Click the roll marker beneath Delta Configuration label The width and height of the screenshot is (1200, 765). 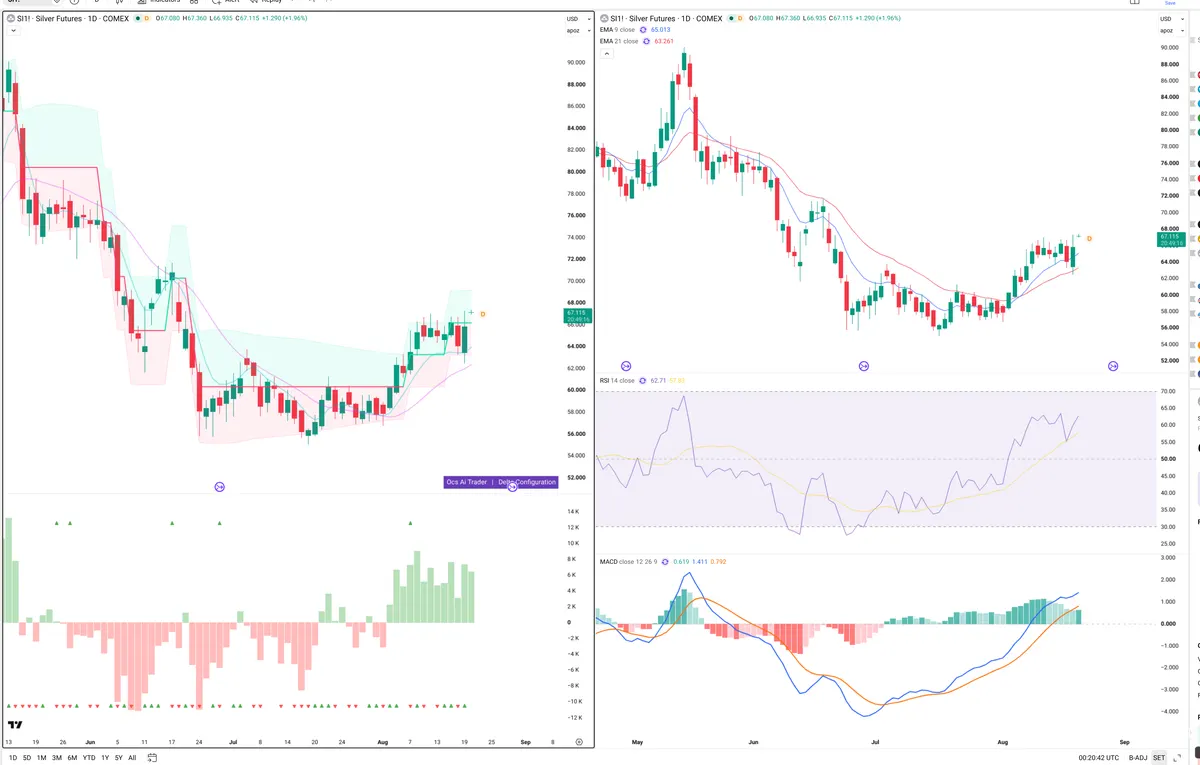coord(512,487)
